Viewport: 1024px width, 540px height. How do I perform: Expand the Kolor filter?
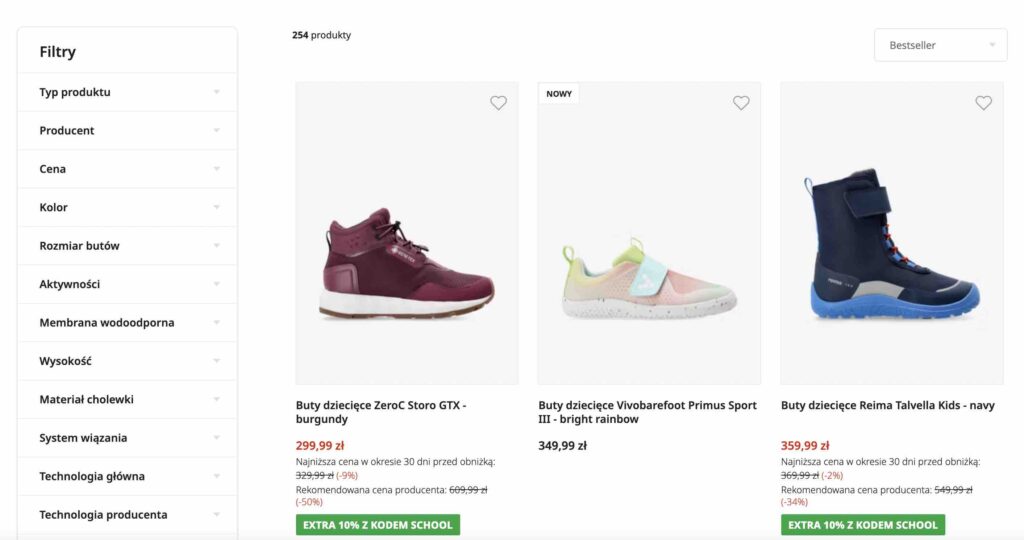(x=127, y=207)
